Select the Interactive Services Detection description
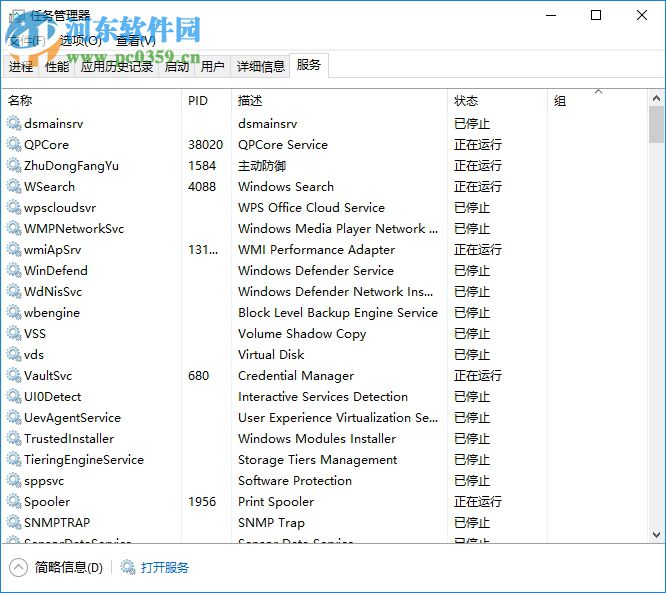 pos(323,397)
